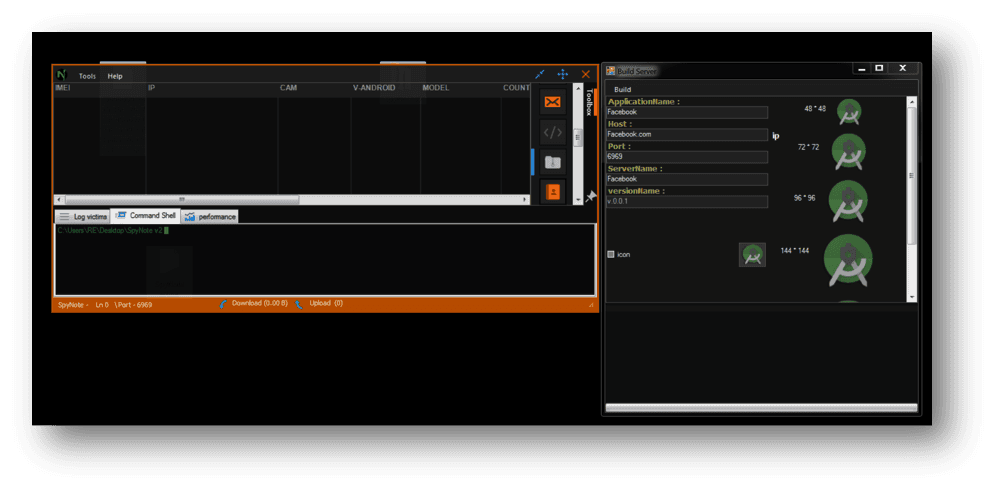Viewport: 997px width, 490px height.
Task: Click the toolbox scrollbar down arrow
Action: 578,200
